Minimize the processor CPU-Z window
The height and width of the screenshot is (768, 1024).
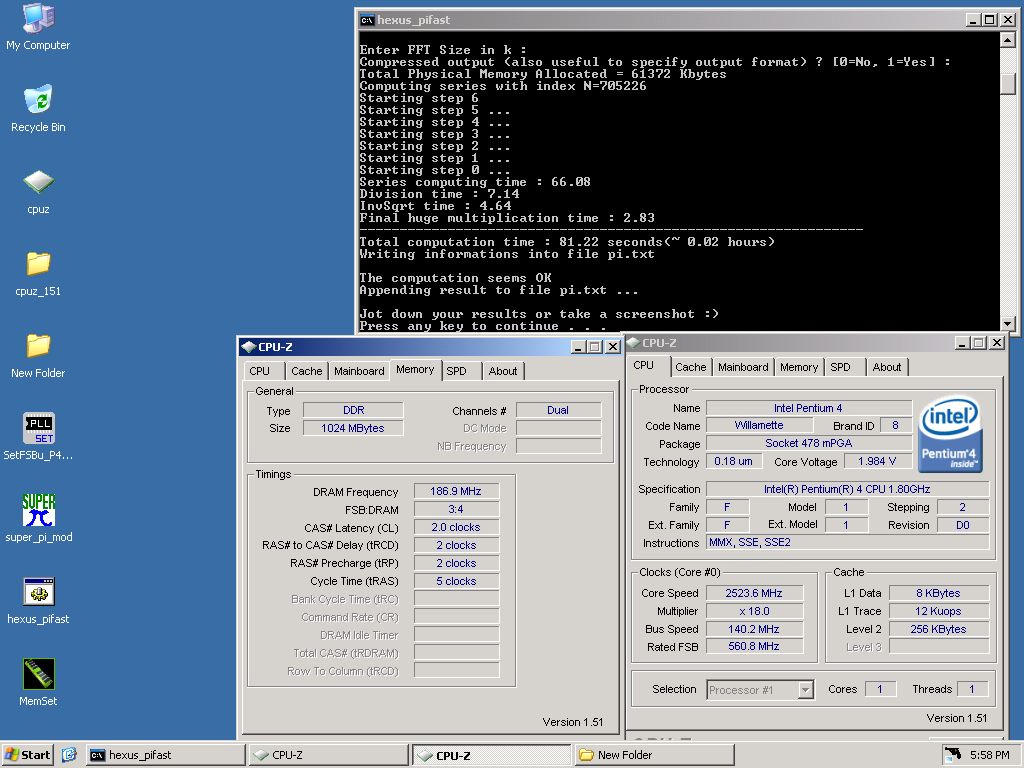point(962,343)
